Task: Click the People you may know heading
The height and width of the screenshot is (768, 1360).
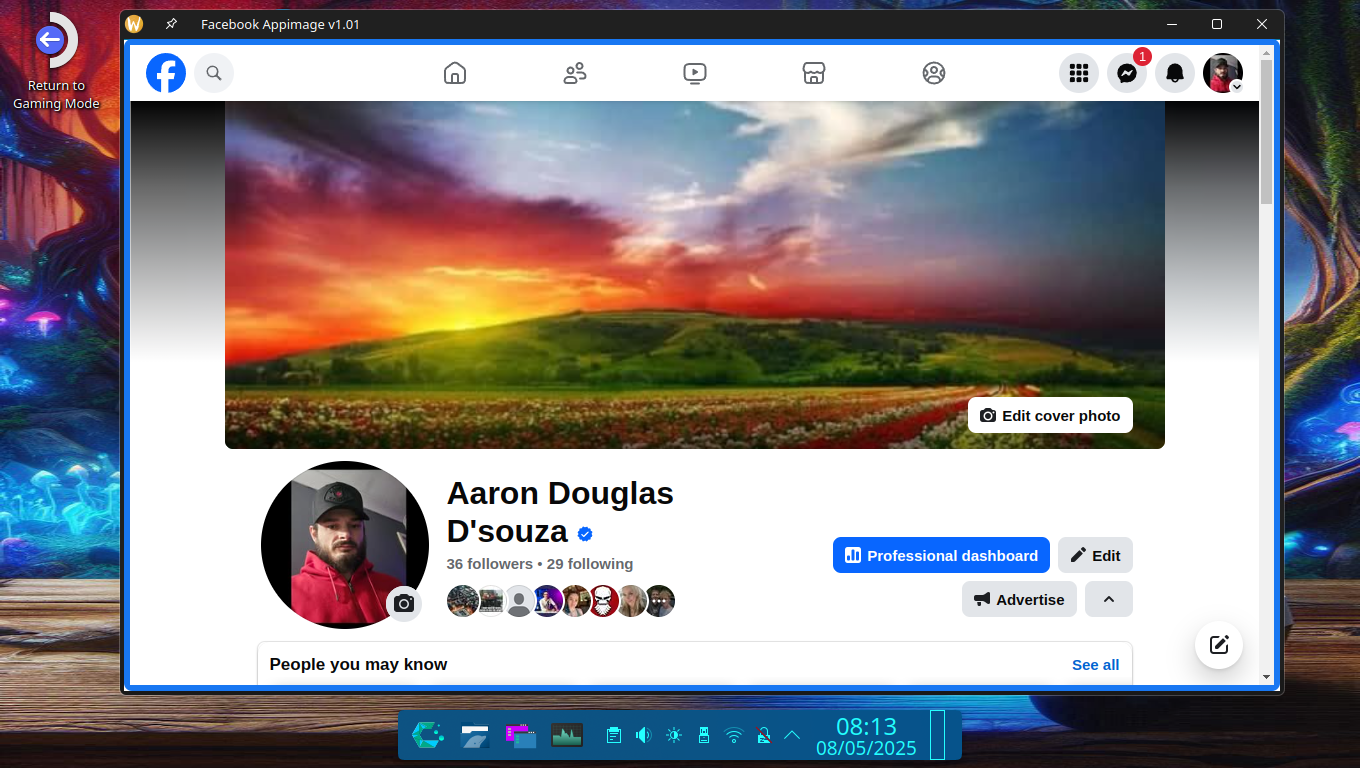Action: click(x=358, y=665)
